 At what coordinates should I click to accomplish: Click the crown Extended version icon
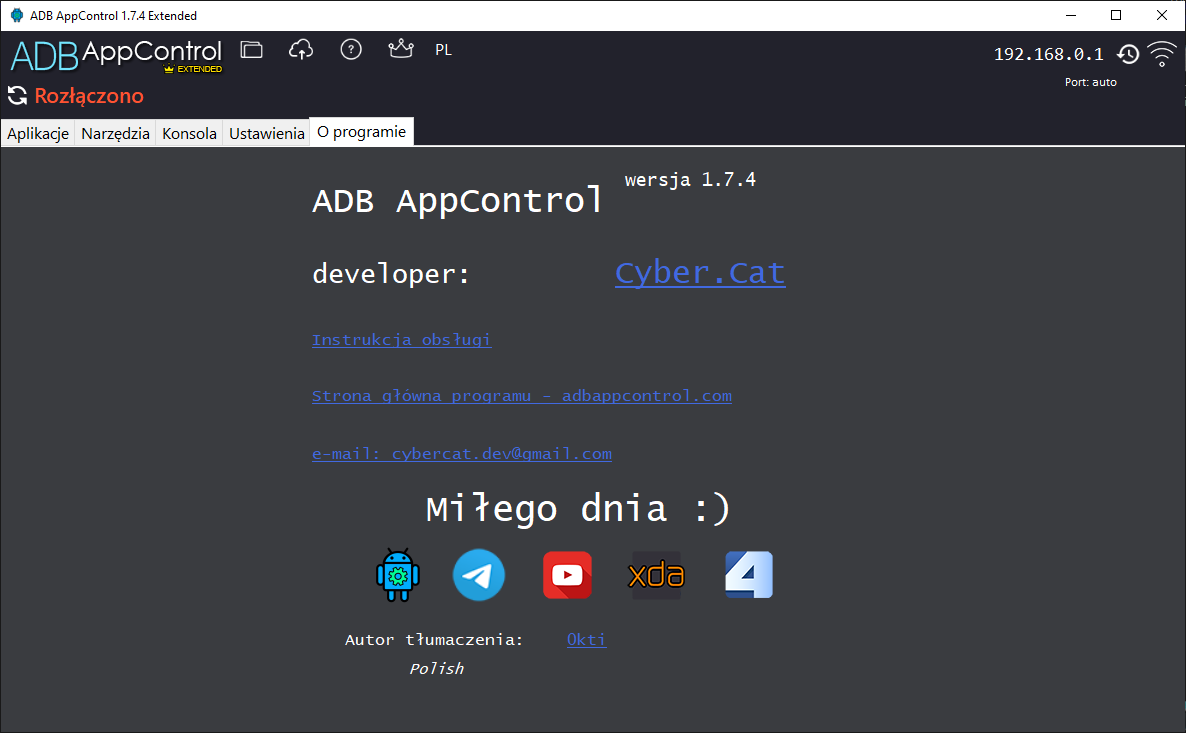401,49
